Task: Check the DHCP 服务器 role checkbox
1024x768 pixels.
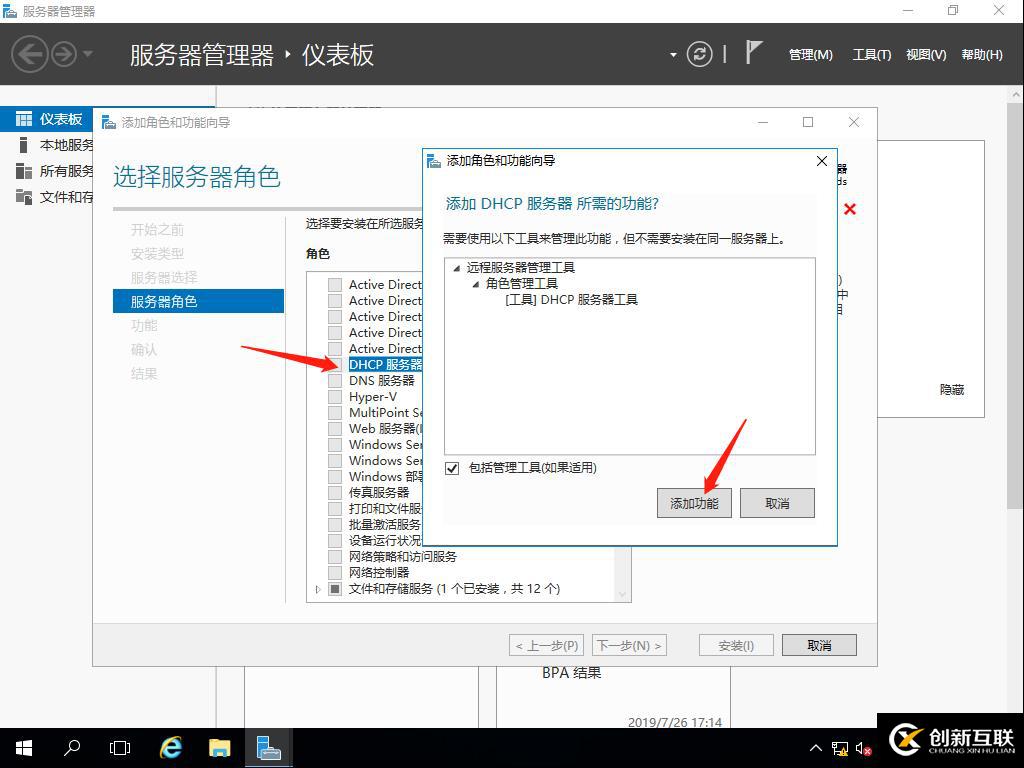Action: 334,364
